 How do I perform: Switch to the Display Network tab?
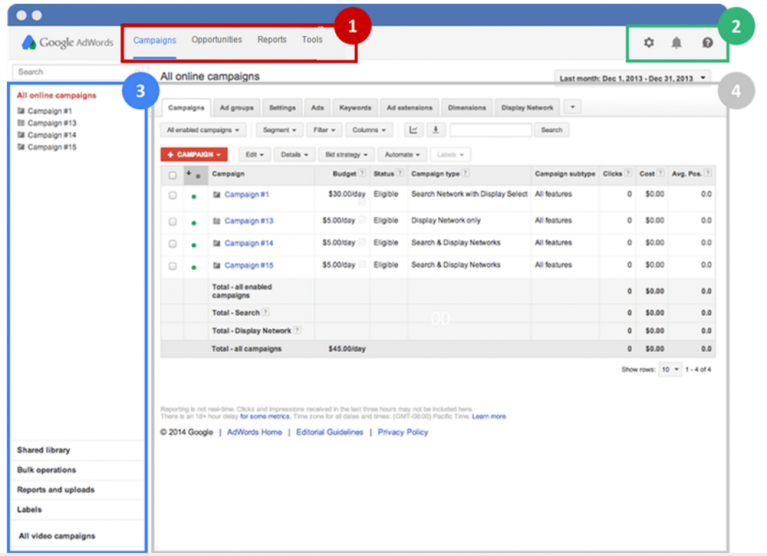pyautogui.click(x=527, y=108)
